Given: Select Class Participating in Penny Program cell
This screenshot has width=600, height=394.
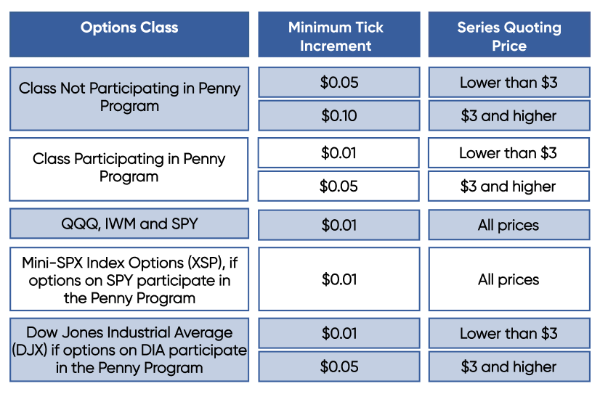Looking at the screenshot, I should point(129,169).
